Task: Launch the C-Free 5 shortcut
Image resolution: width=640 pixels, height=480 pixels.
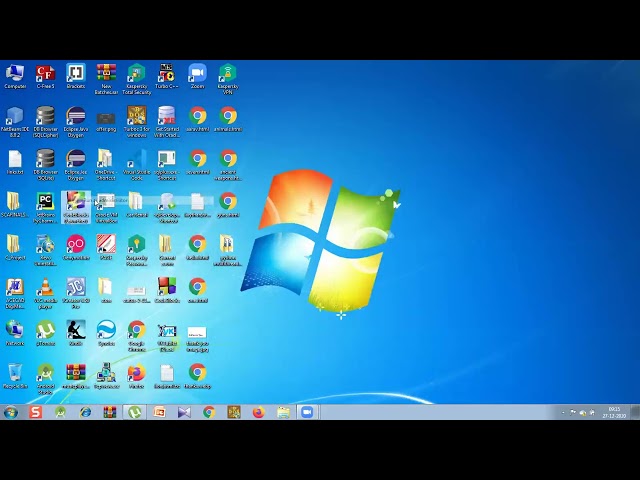Action: pos(45,76)
